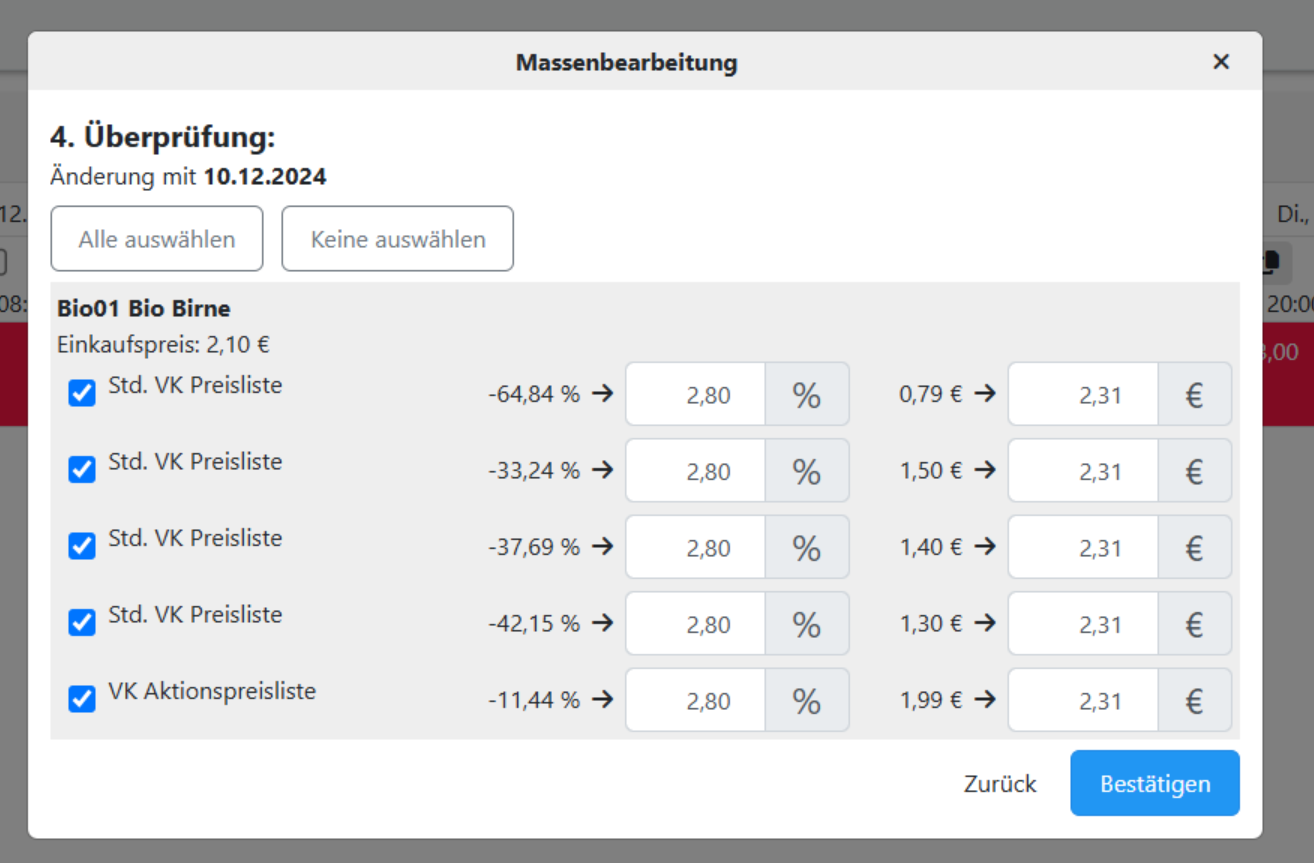Image resolution: width=1314 pixels, height=863 pixels.
Task: Deselect the checkbox in the -33,24 % row
Action: (x=82, y=469)
